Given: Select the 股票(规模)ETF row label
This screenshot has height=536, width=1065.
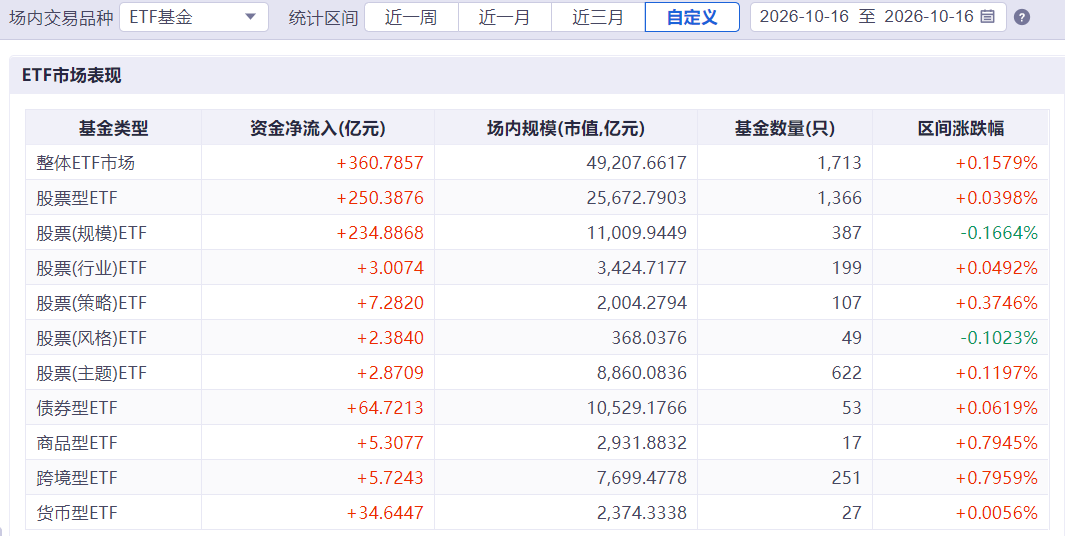Looking at the screenshot, I should 92,233.
